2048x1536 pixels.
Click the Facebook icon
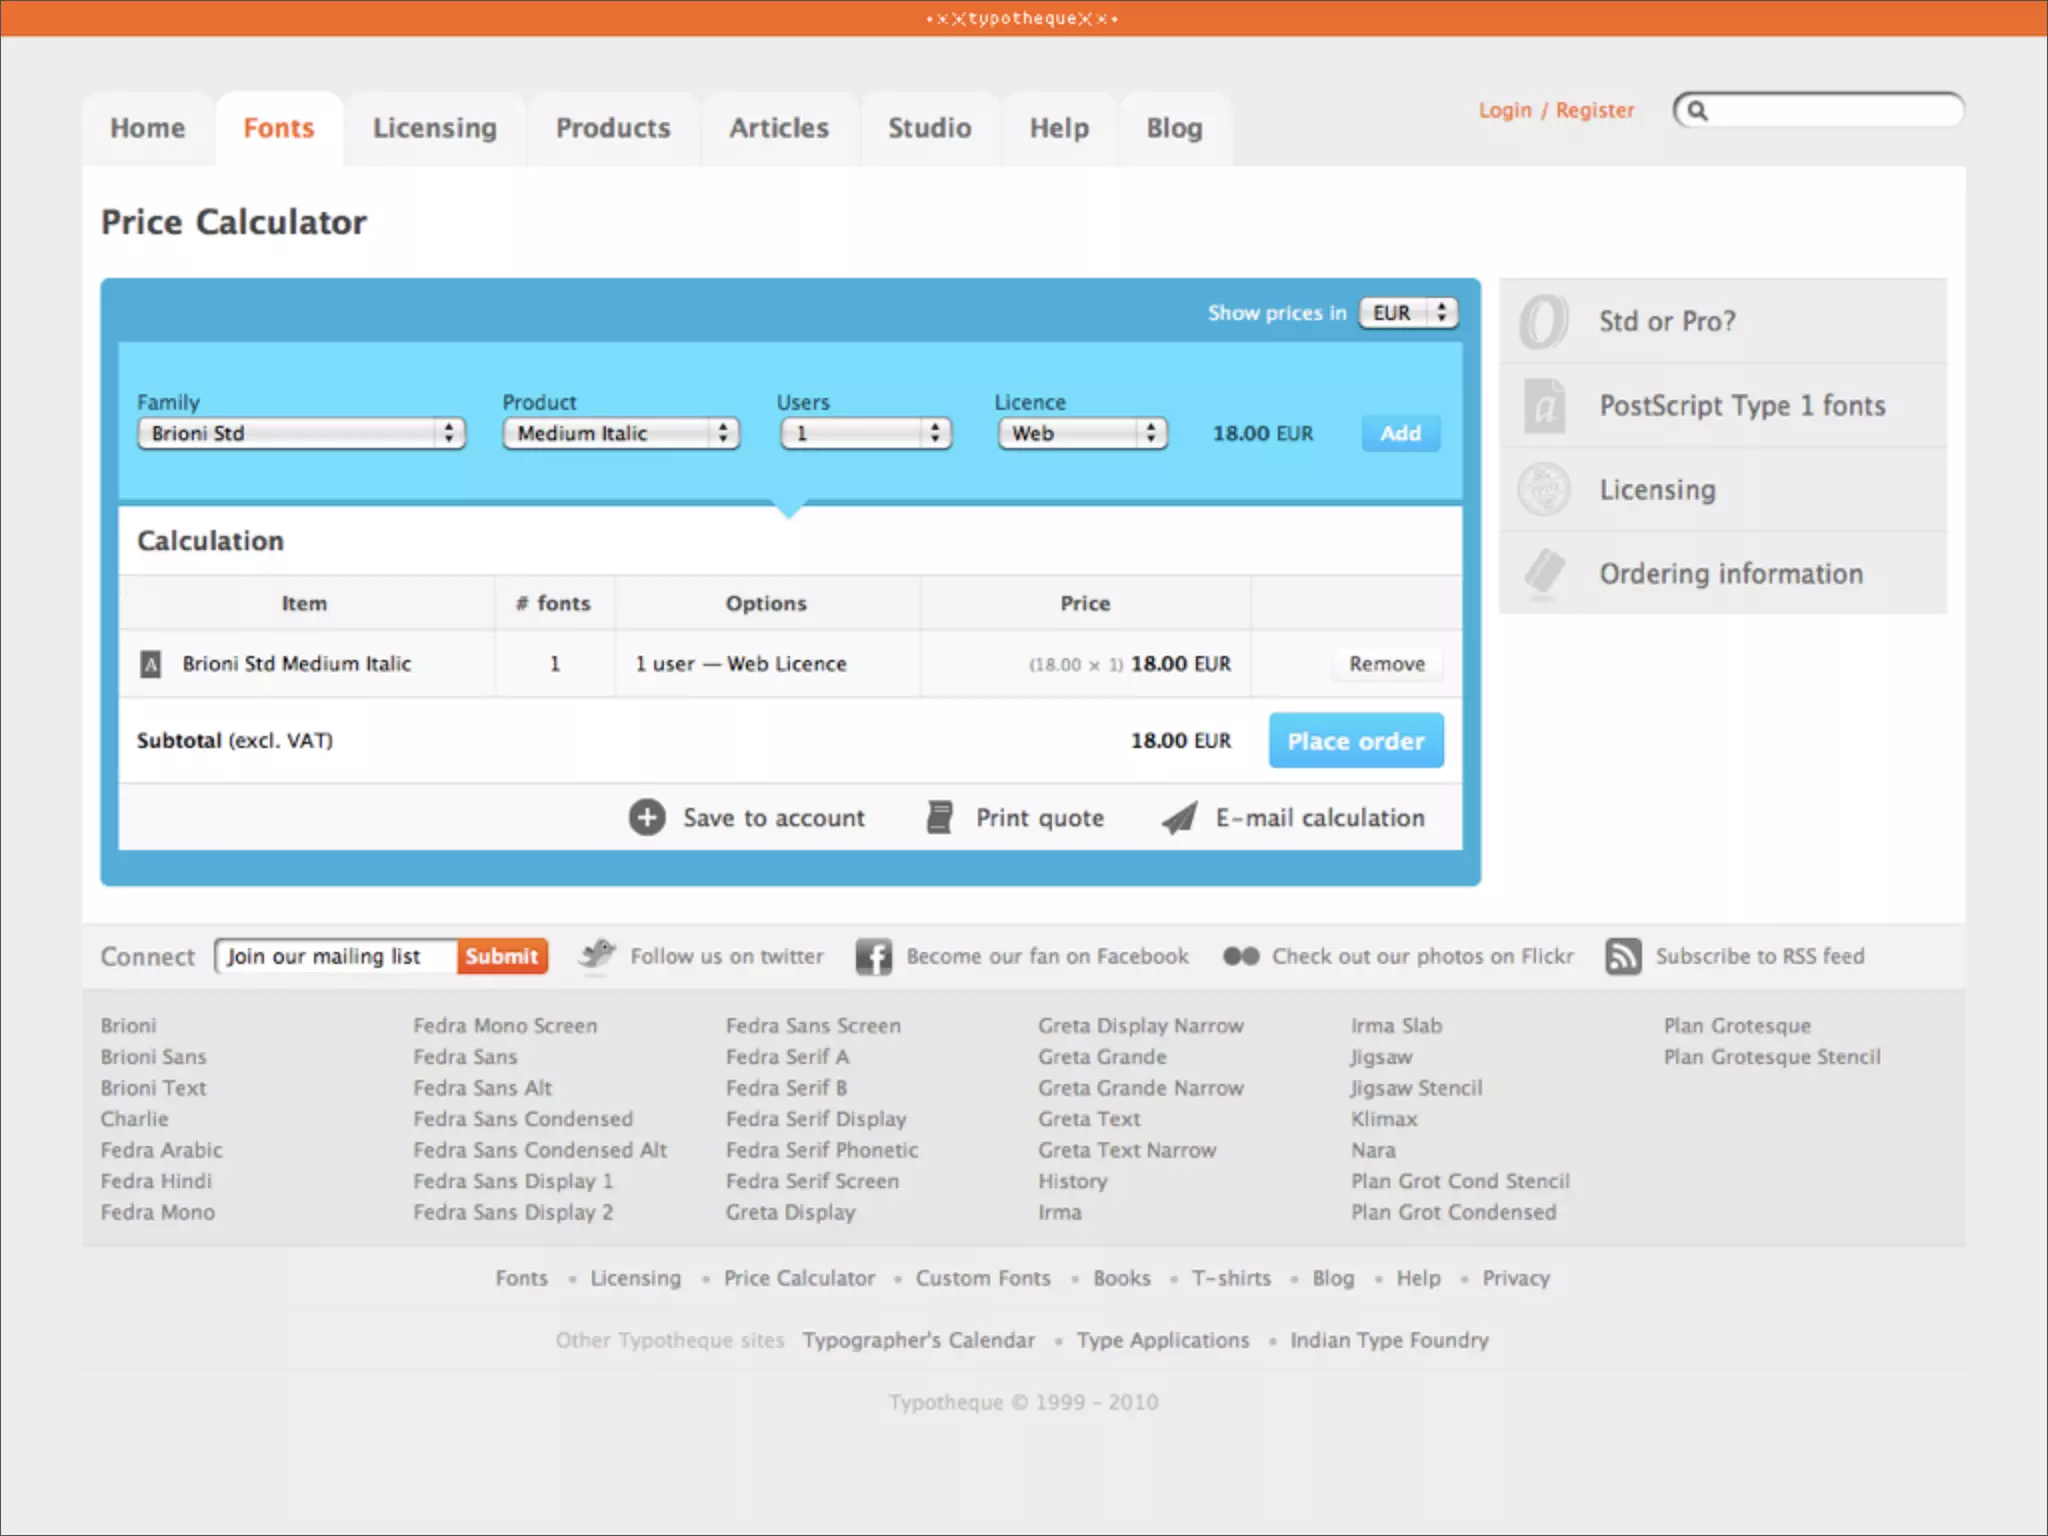click(x=873, y=956)
